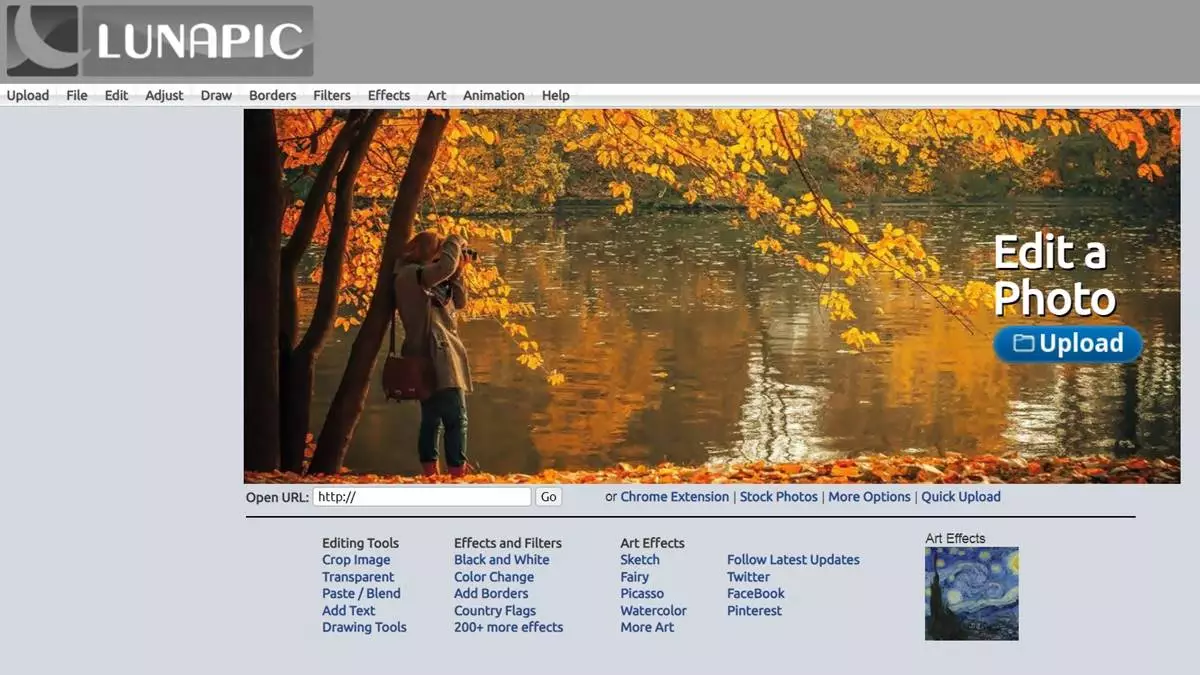Open the Pinterest link
The image size is (1200, 675).
(x=755, y=611)
